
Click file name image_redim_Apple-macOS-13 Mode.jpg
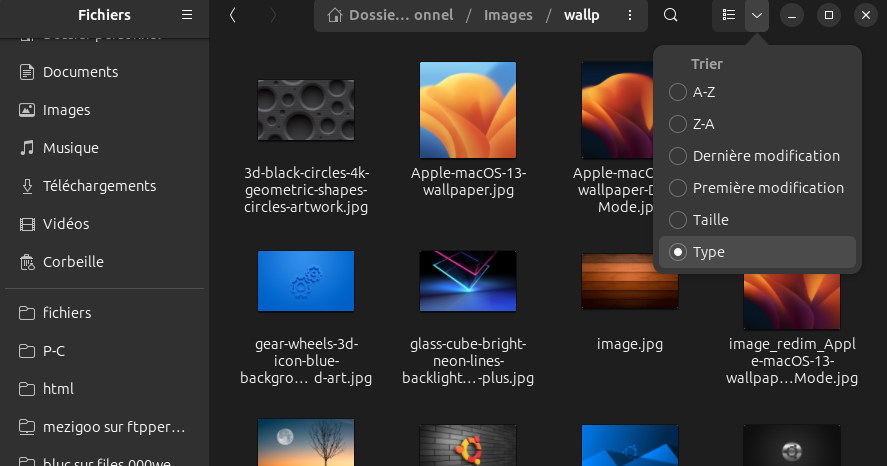tap(792, 361)
